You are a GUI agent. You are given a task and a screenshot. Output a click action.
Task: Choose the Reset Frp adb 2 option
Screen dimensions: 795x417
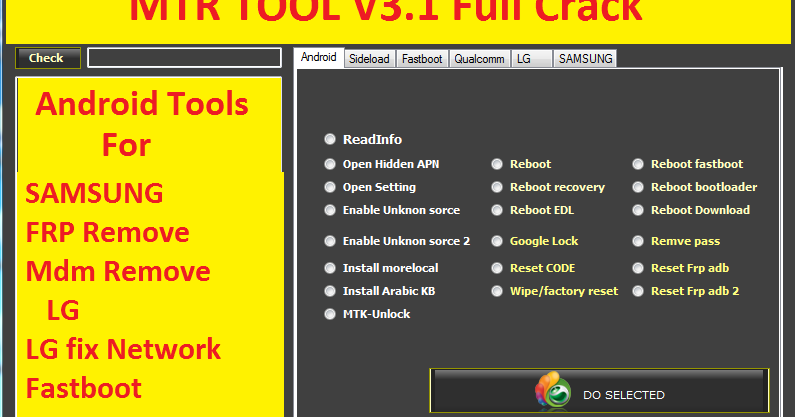(638, 291)
